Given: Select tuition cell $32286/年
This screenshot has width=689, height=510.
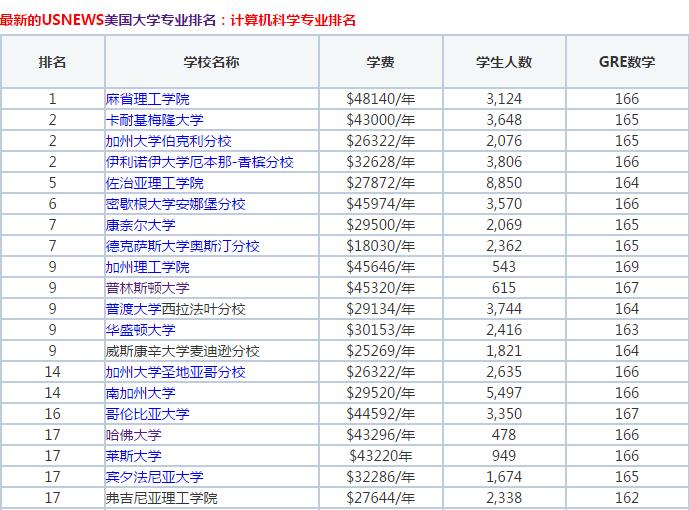Looking at the screenshot, I should point(381,477).
